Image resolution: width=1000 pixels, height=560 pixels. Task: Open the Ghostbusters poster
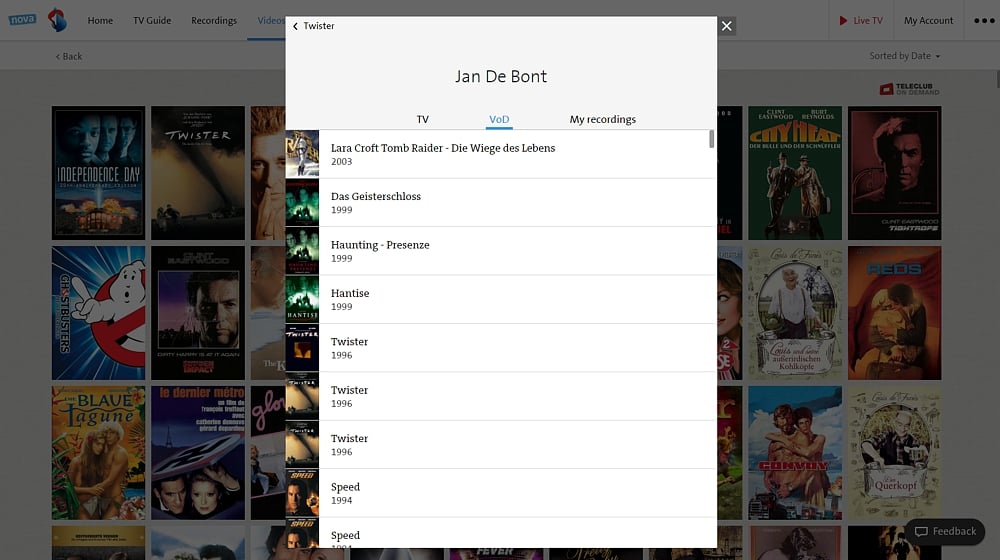pos(98,313)
